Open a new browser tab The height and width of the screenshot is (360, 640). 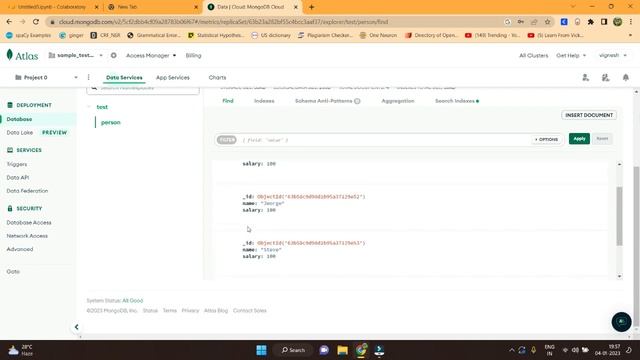311,7
